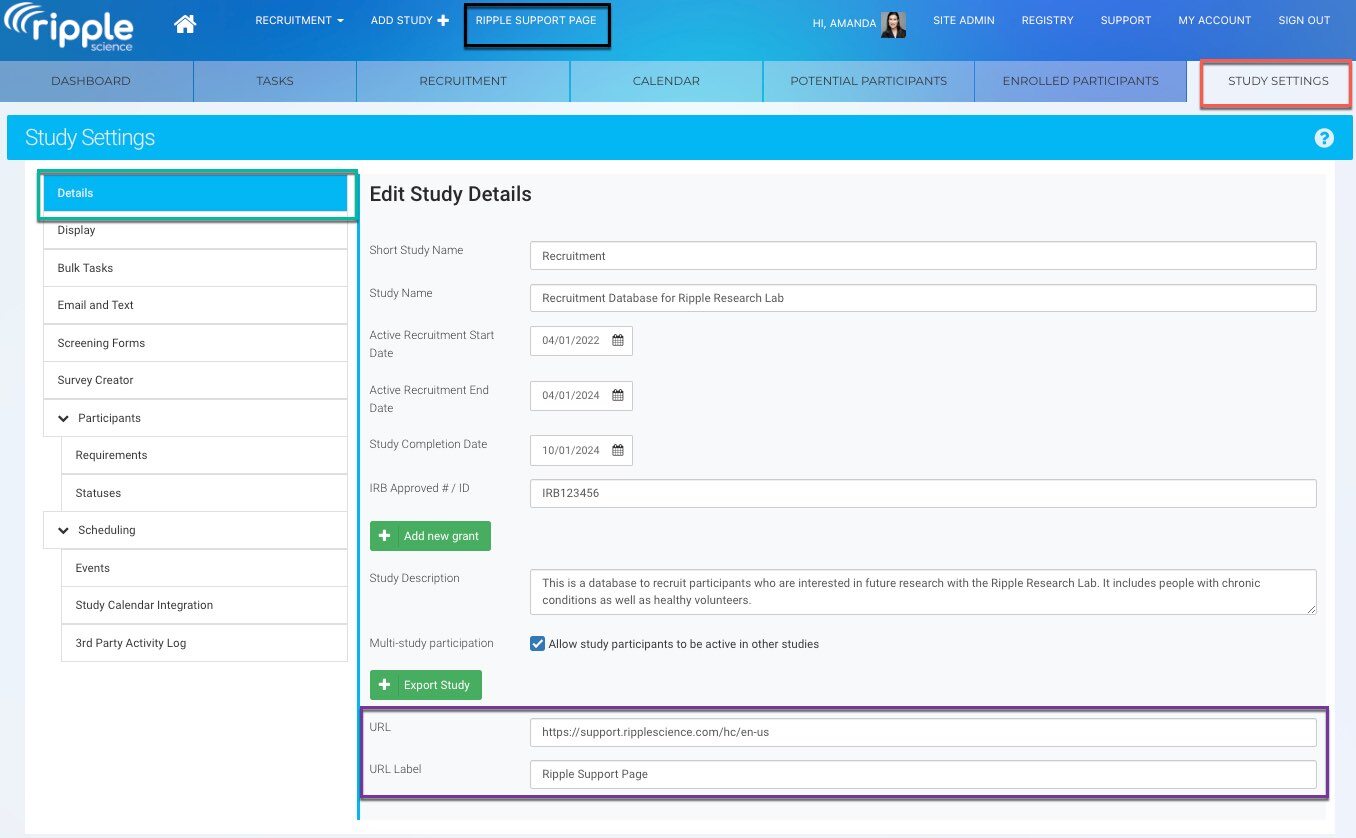1356x838 pixels.
Task: Collapse the Scheduling section in sidebar
Action: (64, 530)
